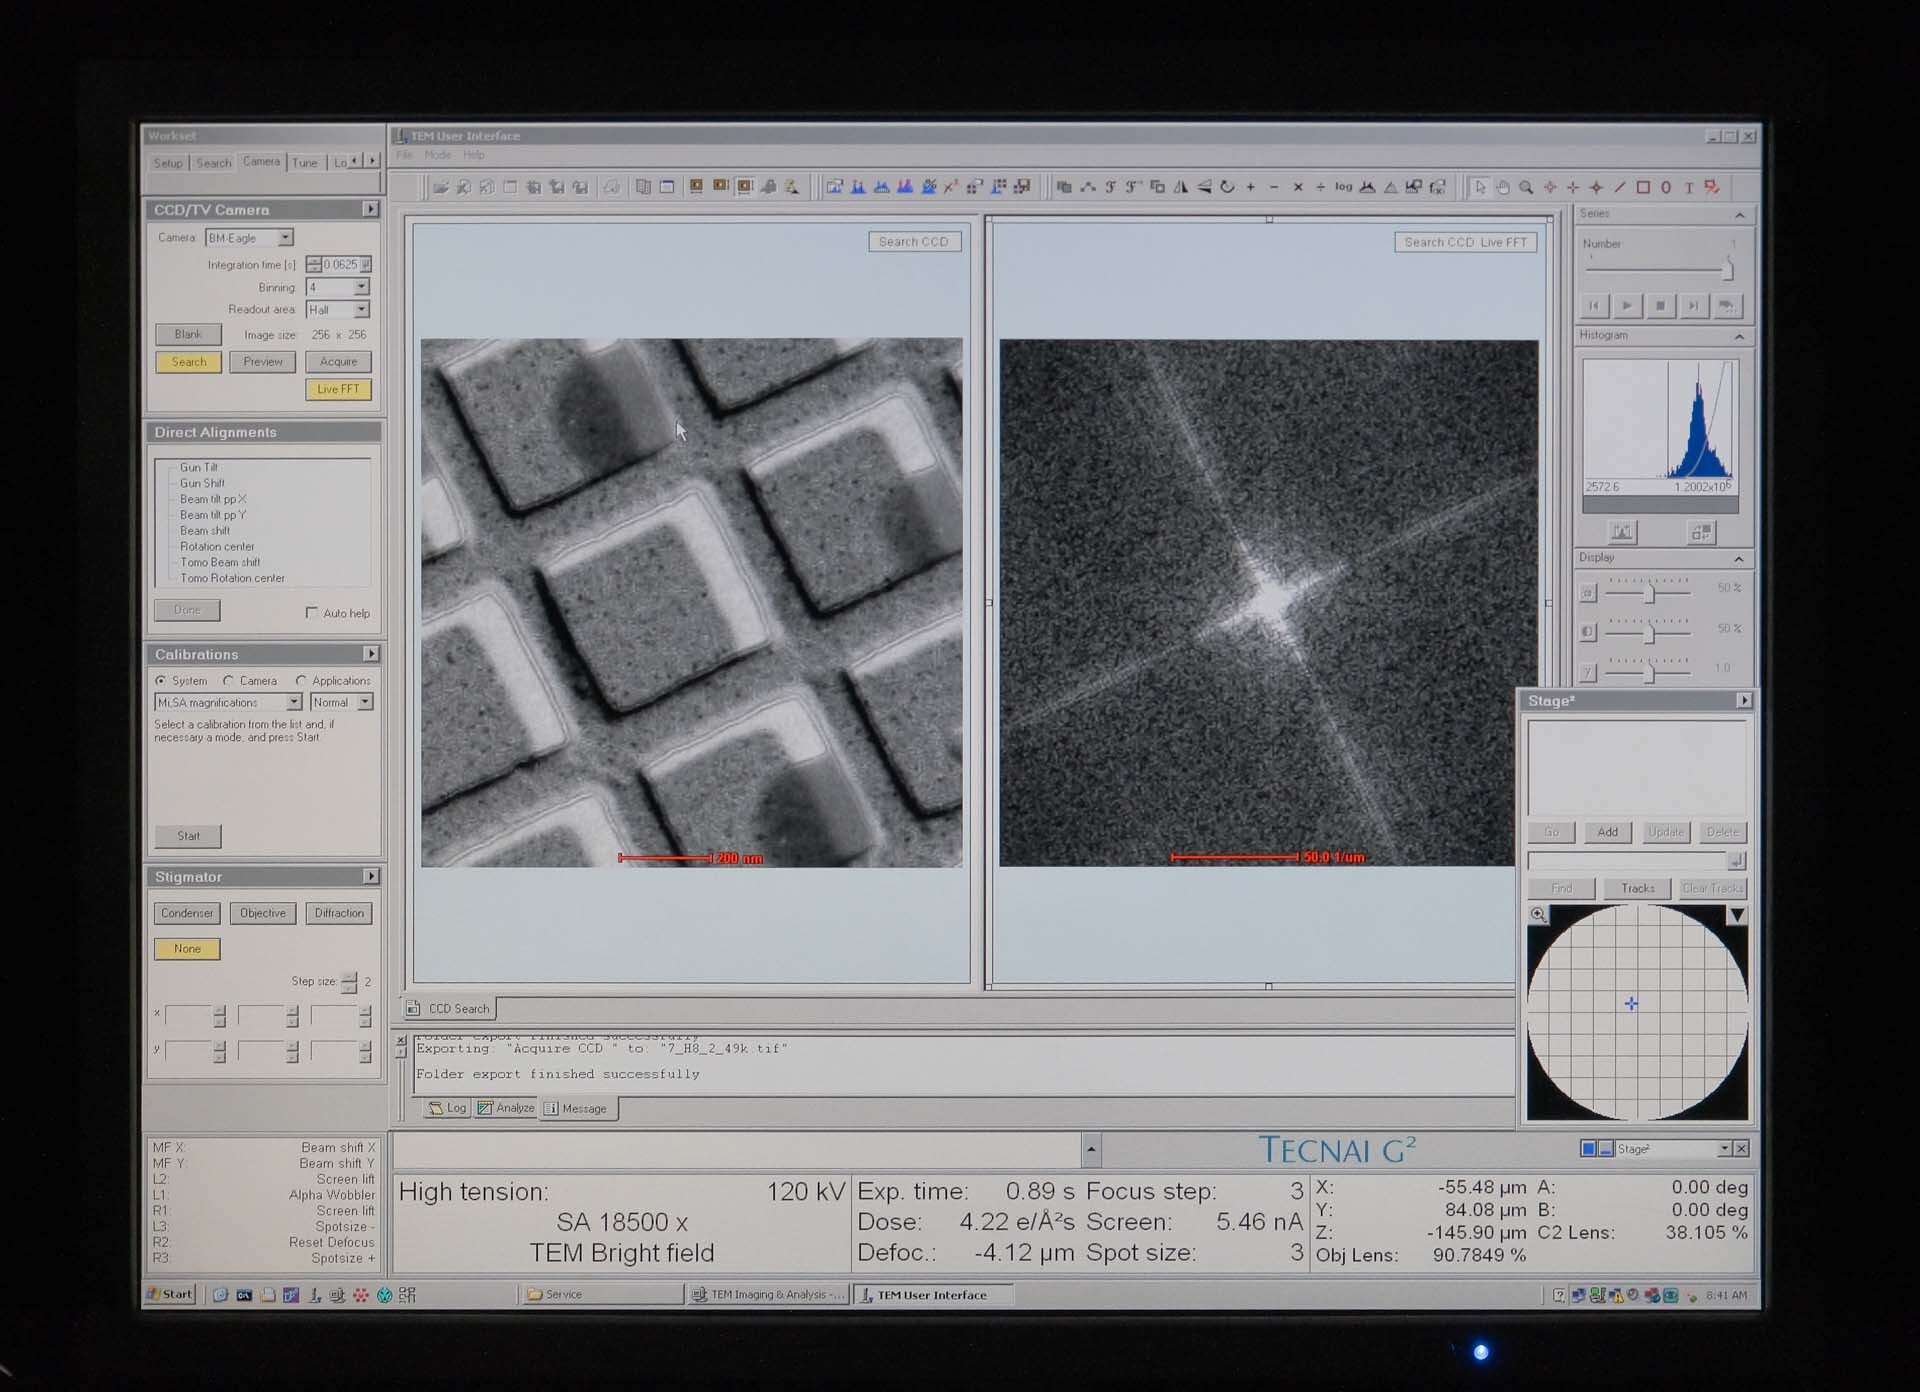
Task: Click the Objective stigmator button
Action: click(263, 913)
